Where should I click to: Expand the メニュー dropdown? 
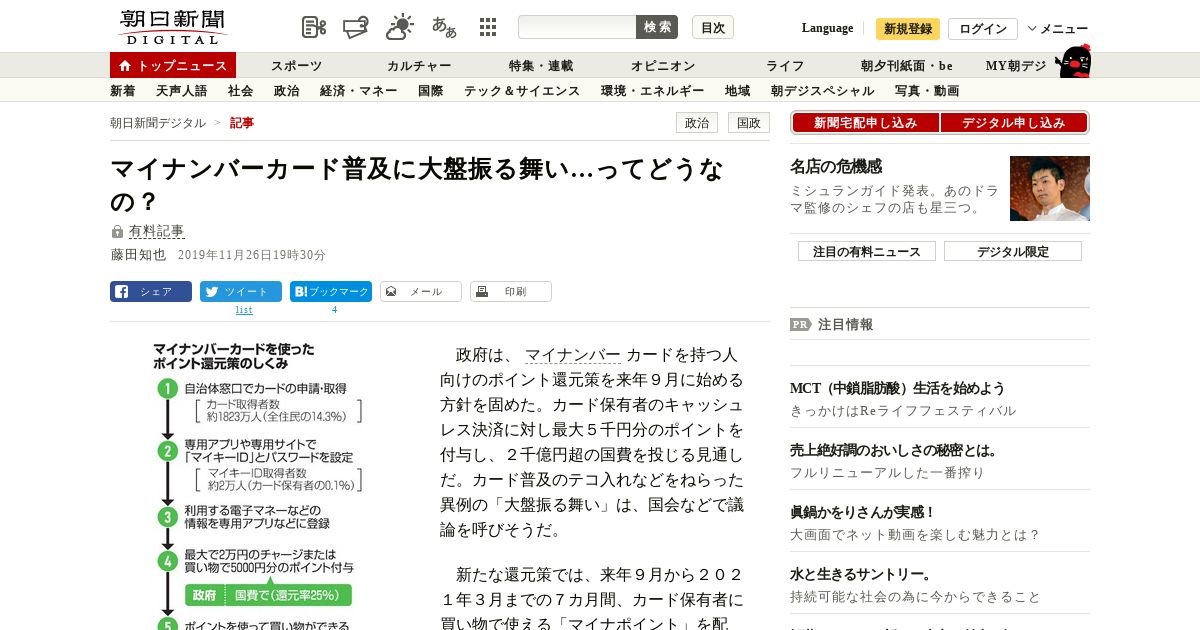click(x=1057, y=29)
